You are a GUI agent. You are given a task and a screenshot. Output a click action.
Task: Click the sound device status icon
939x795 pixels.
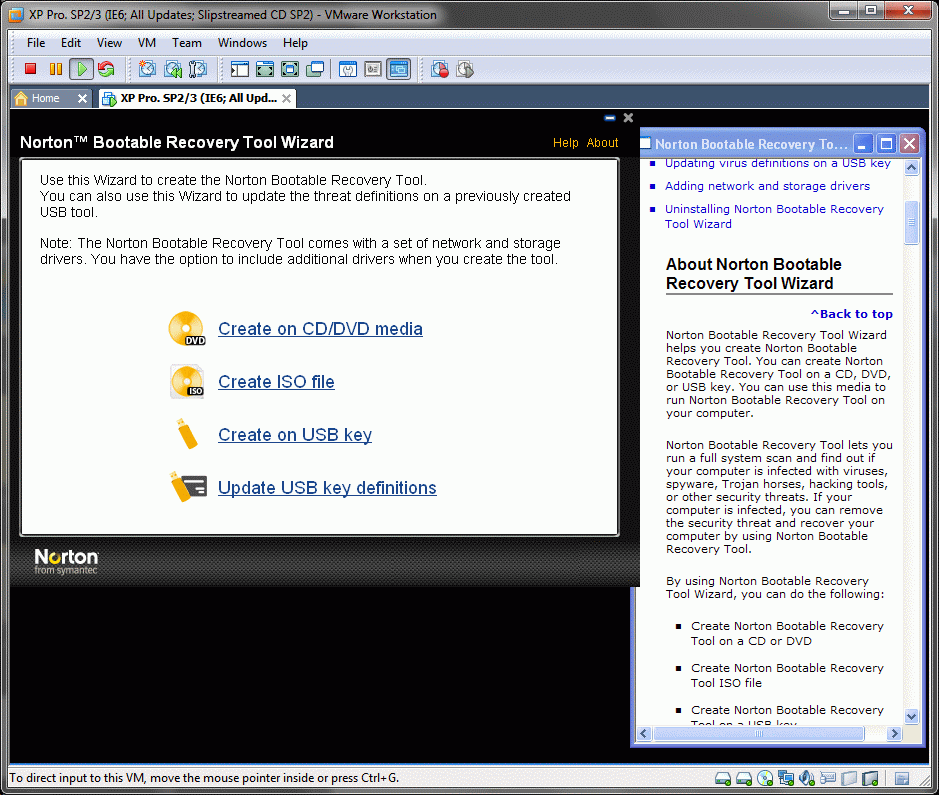point(806,778)
